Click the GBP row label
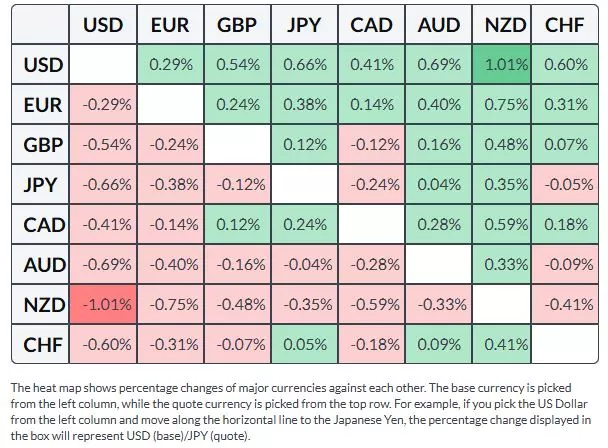The image size is (608, 448). click(x=44, y=145)
